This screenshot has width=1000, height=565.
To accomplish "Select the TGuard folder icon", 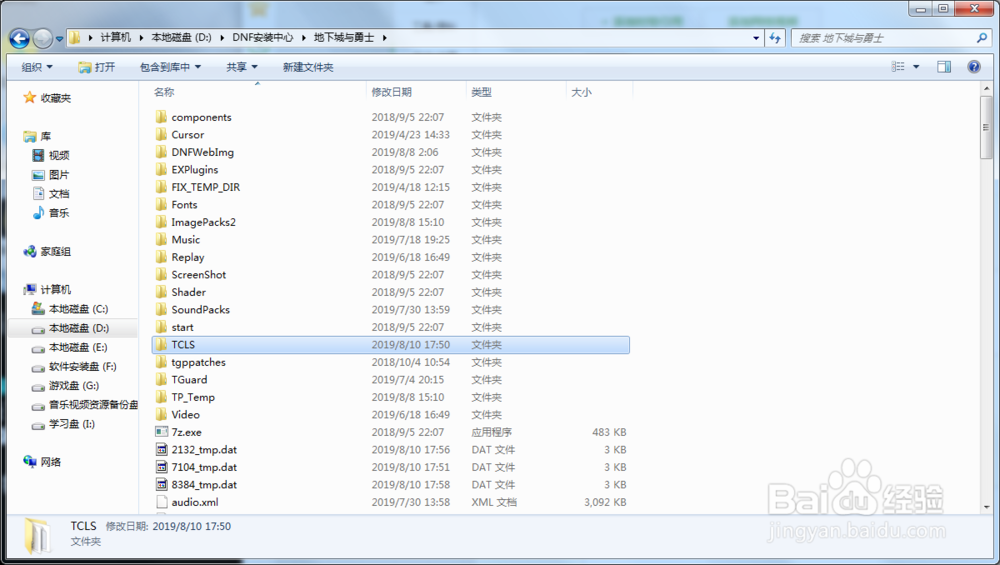I will tap(161, 379).
